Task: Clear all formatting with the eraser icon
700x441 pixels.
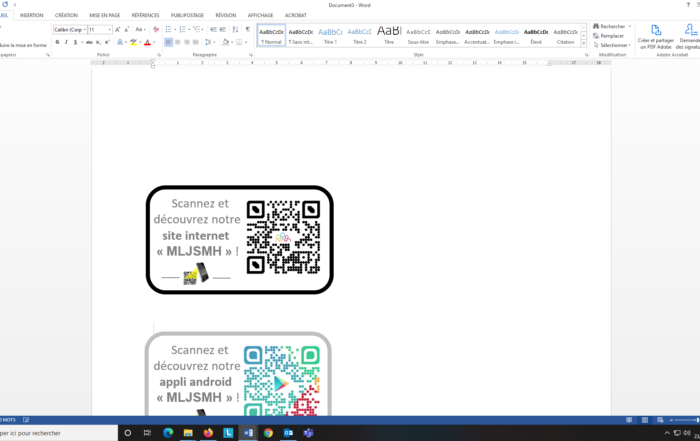Action: coord(156,29)
